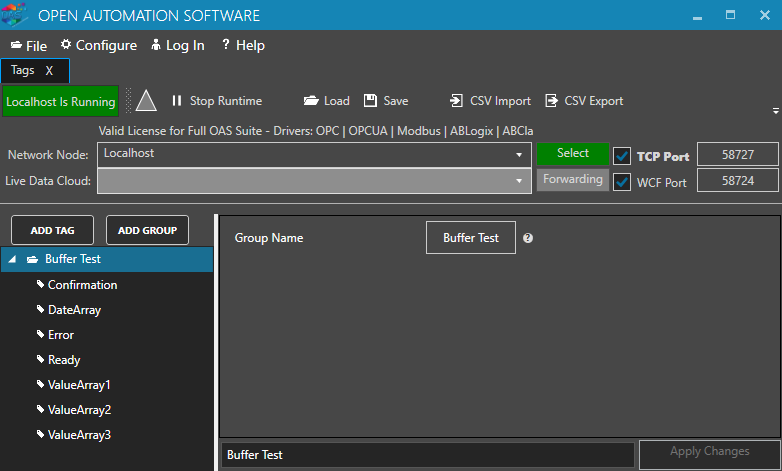Open the Network Node dropdown
Viewport: 782px width, 471px height.
pyautogui.click(x=519, y=155)
